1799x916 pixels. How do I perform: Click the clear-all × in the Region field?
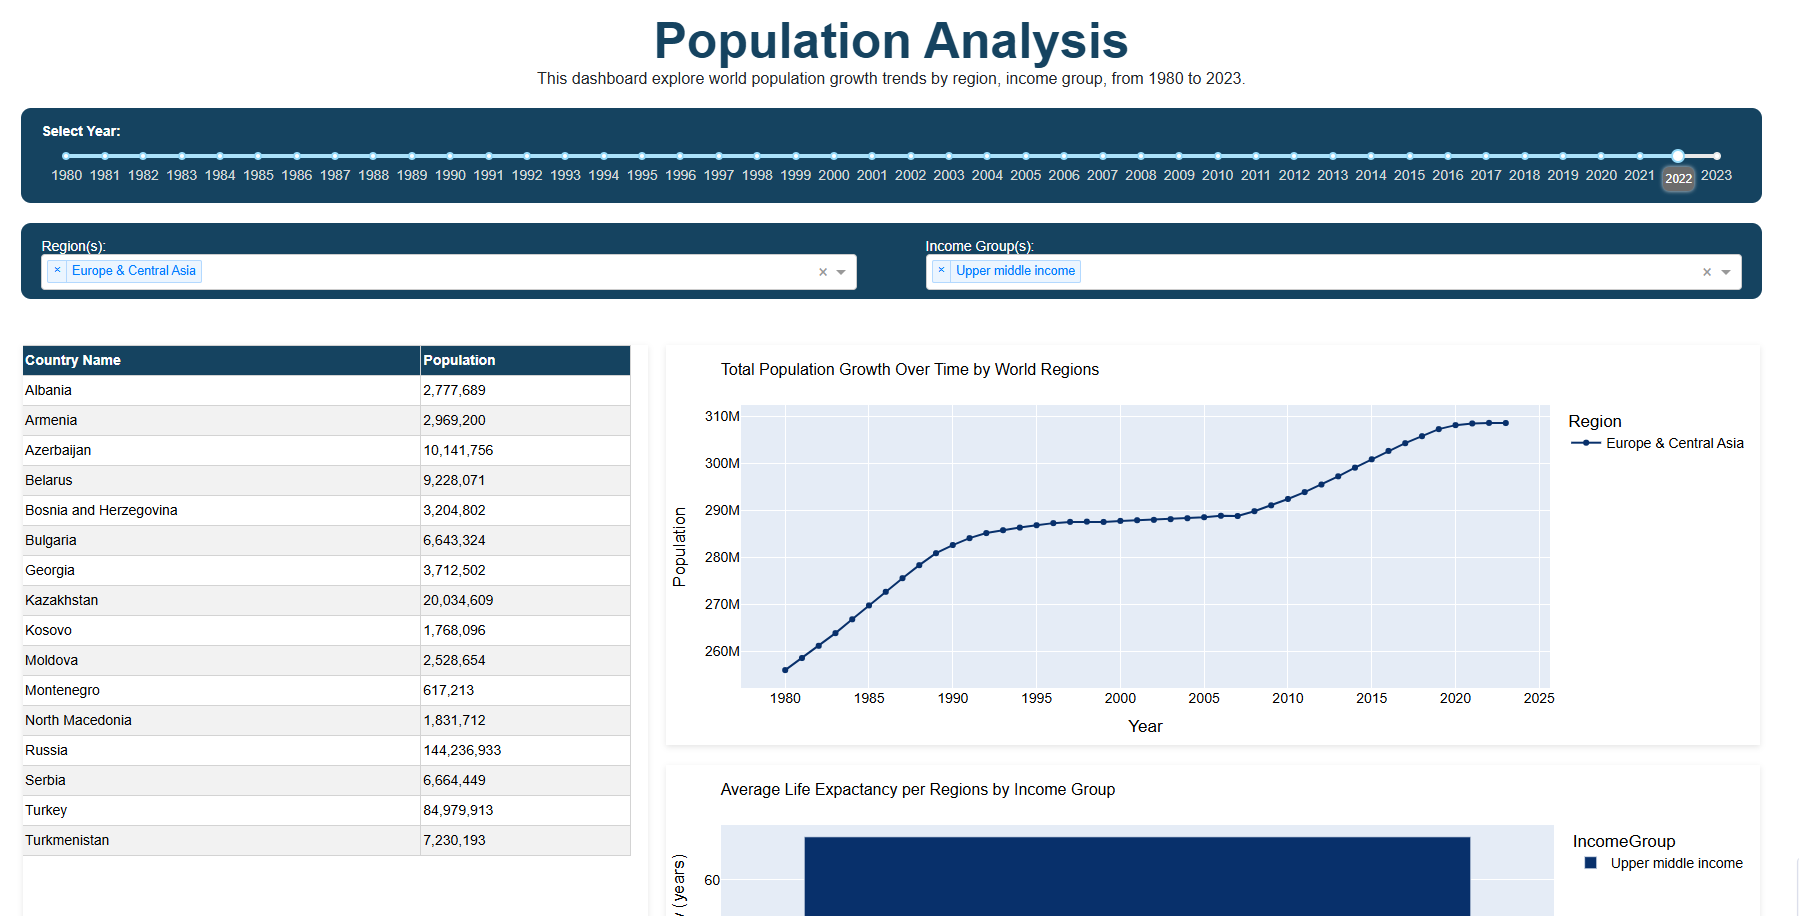(x=822, y=271)
